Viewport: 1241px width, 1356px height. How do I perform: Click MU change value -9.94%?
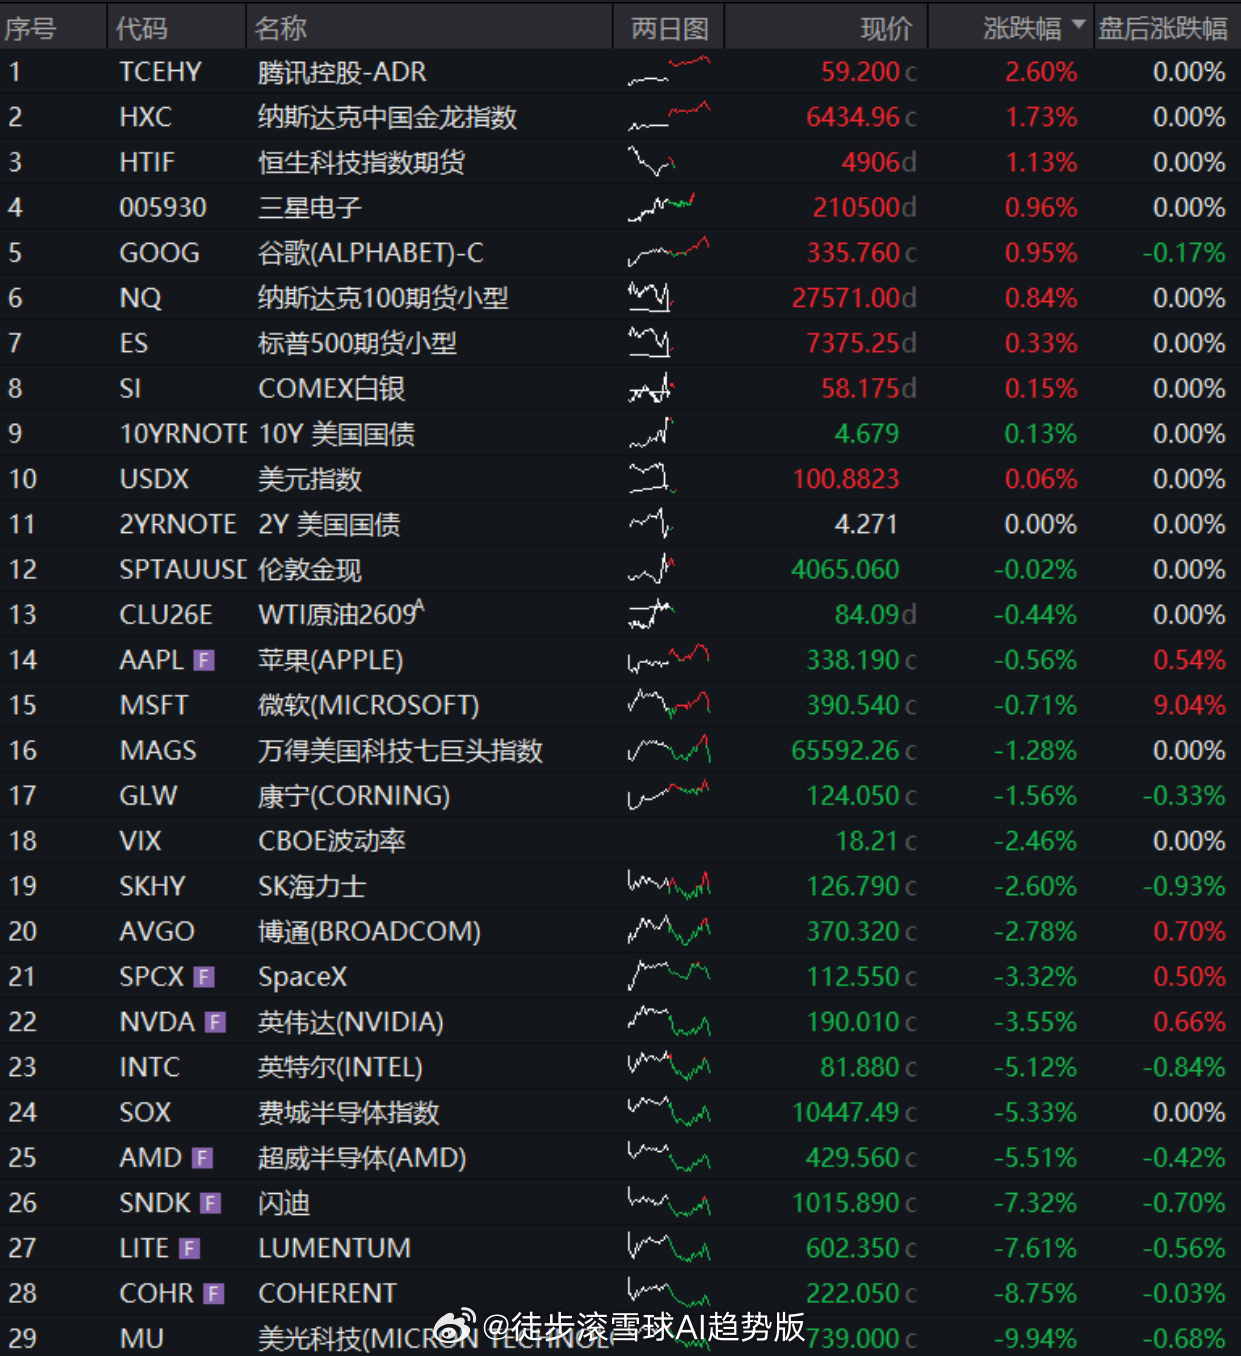(1035, 1339)
